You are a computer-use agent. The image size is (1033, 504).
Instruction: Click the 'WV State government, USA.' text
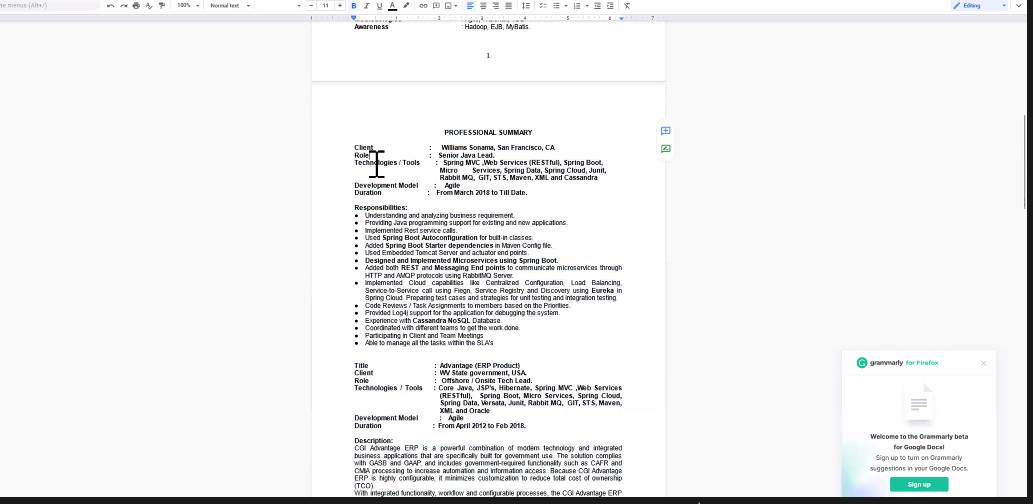pyautogui.click(x=484, y=373)
